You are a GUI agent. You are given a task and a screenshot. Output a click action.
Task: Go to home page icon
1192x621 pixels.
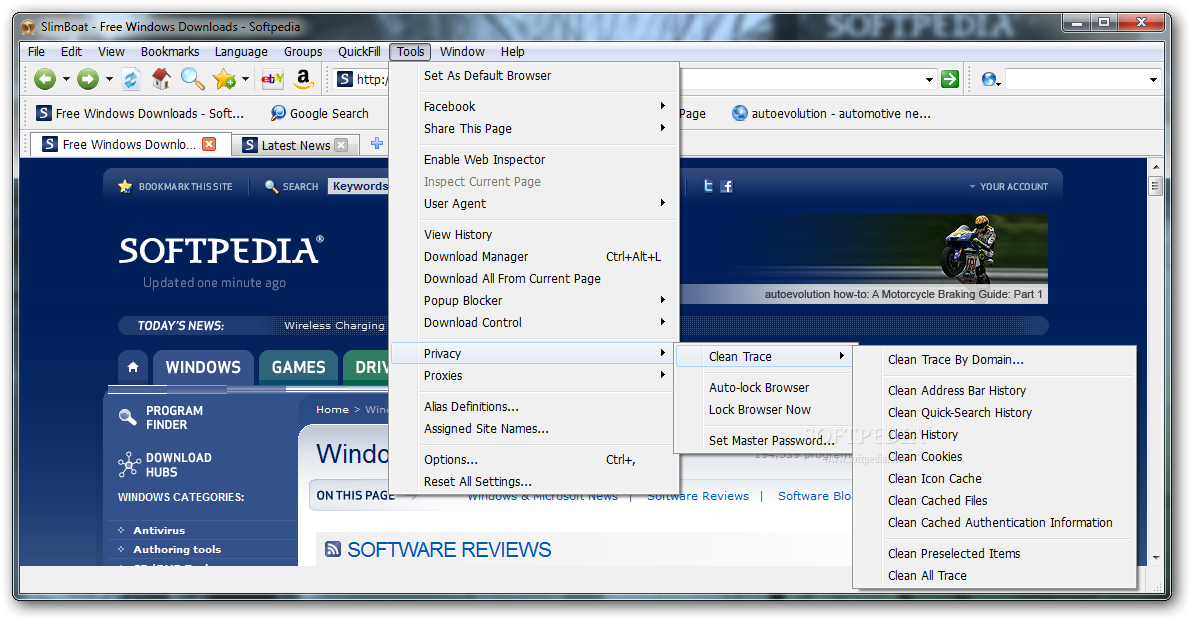click(x=161, y=78)
